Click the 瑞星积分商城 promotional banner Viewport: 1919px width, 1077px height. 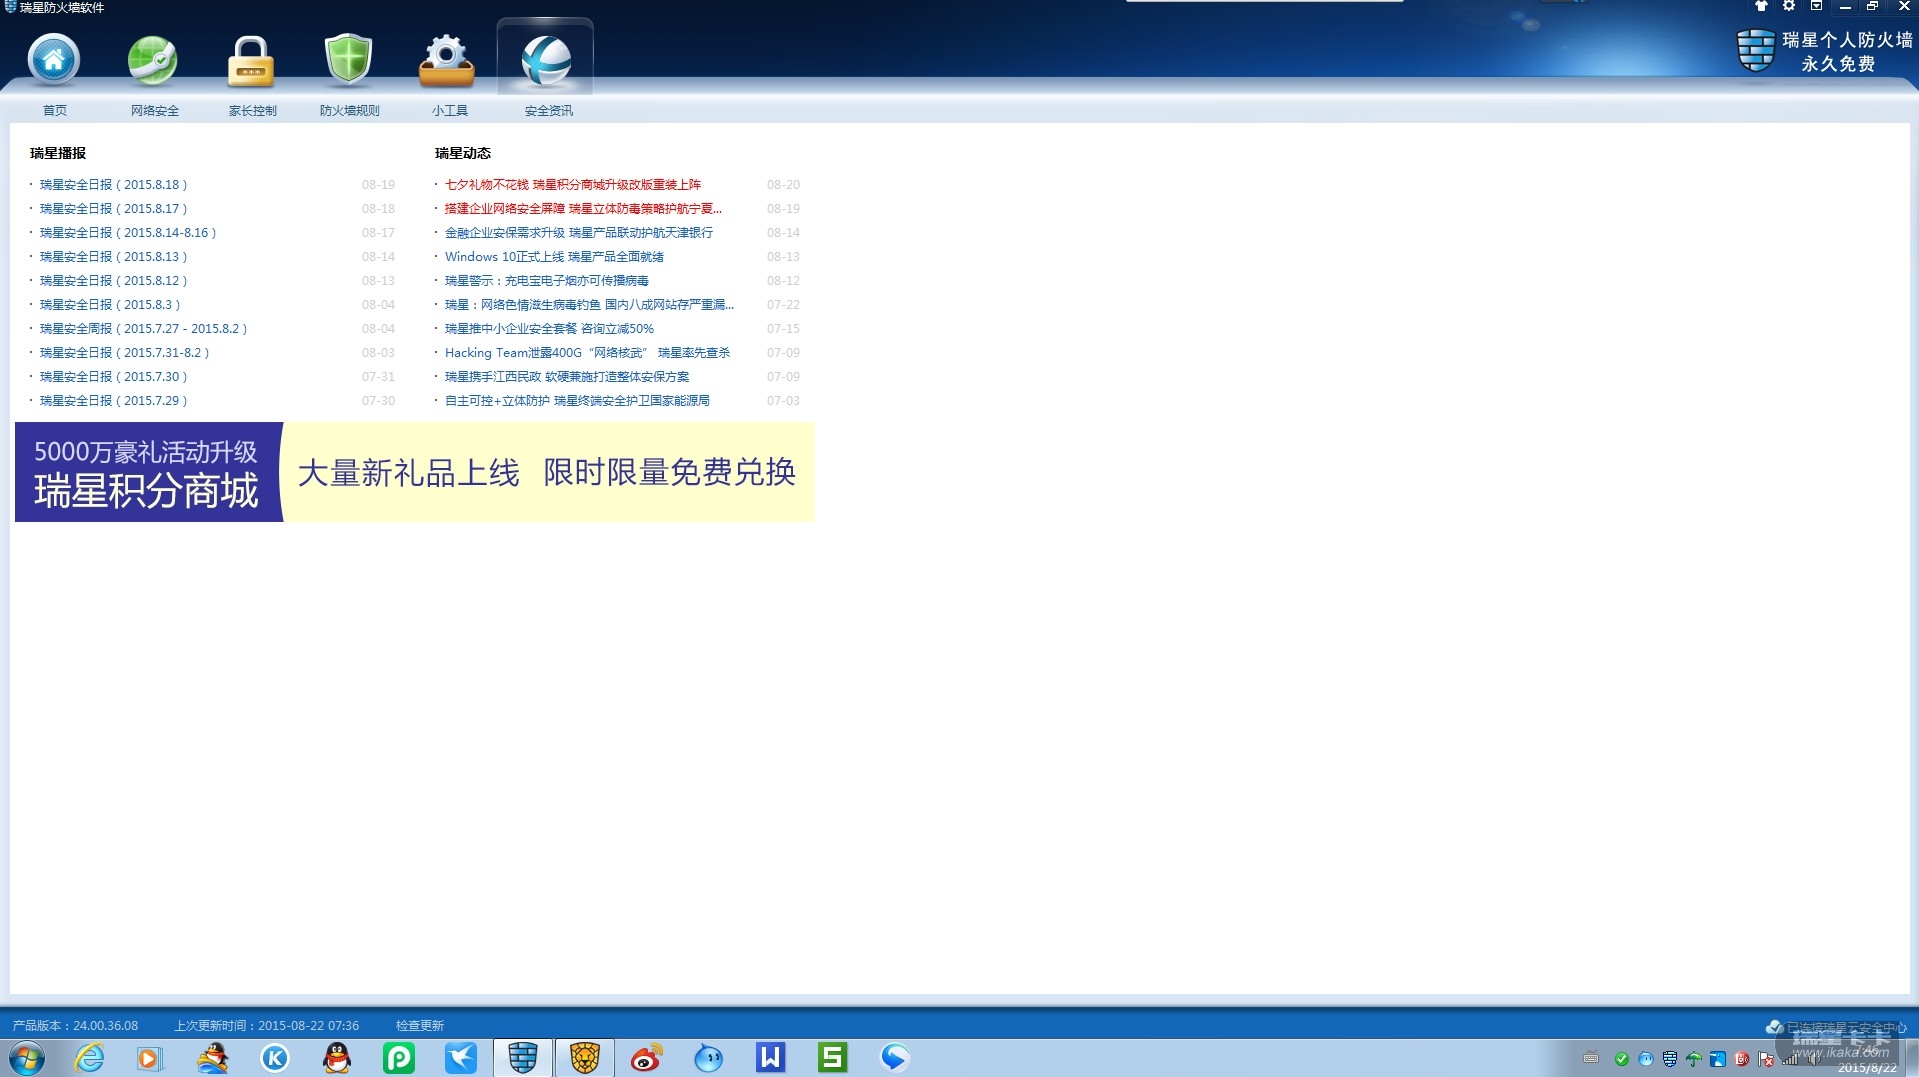(x=415, y=472)
